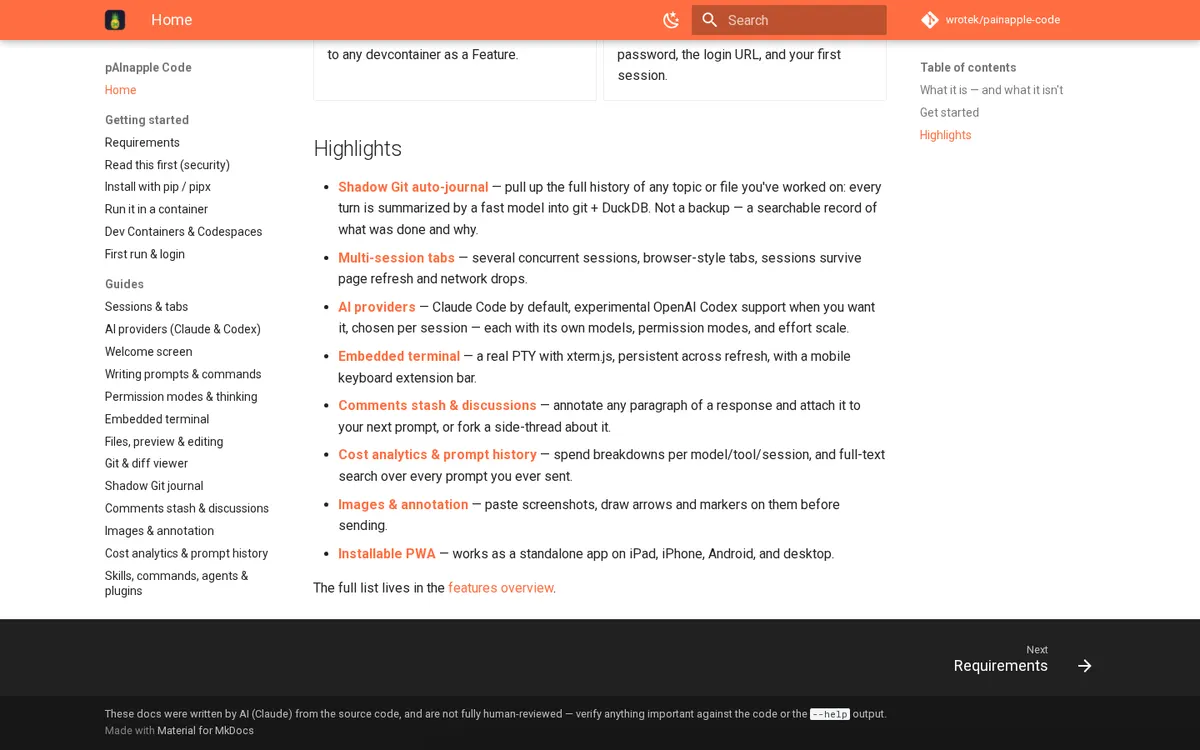The width and height of the screenshot is (1200, 750).
Task: Open Comments stash & discussions in sidebar
Action: tap(187, 508)
